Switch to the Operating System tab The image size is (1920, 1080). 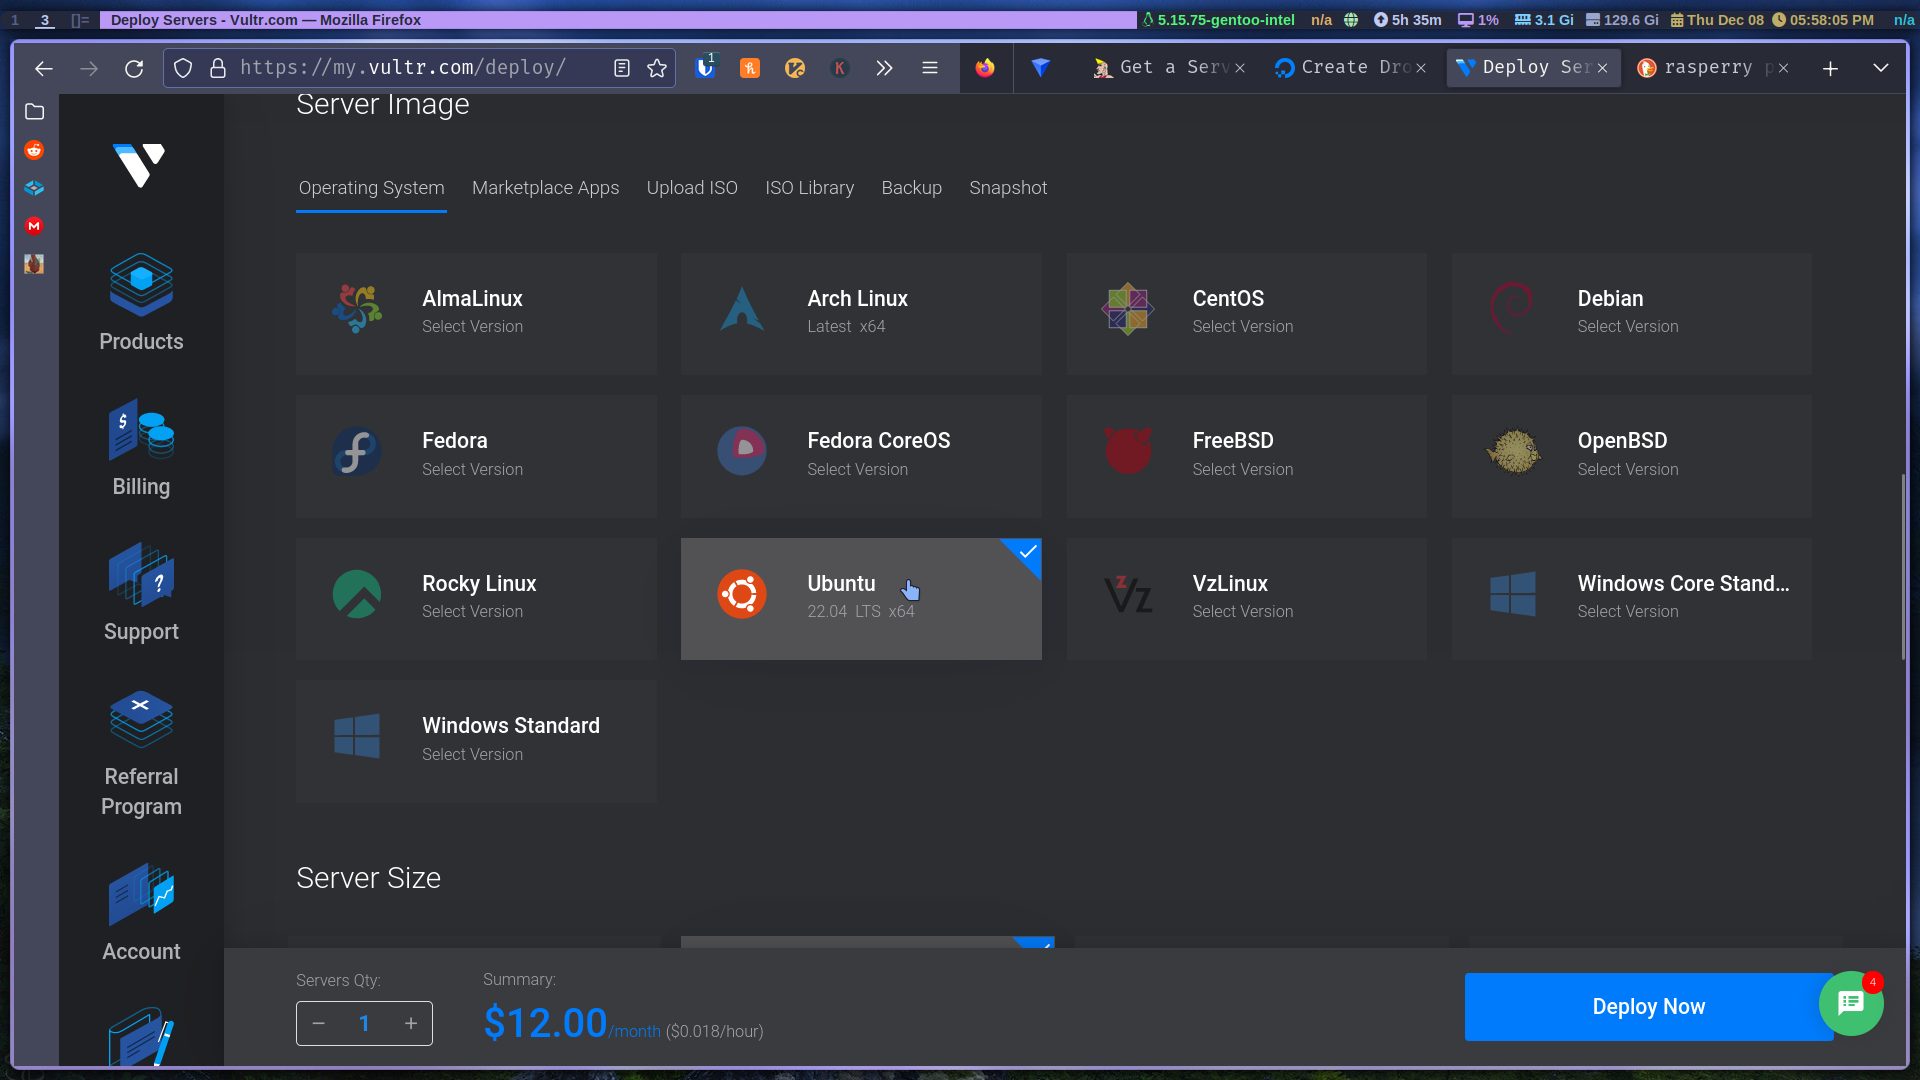(371, 188)
